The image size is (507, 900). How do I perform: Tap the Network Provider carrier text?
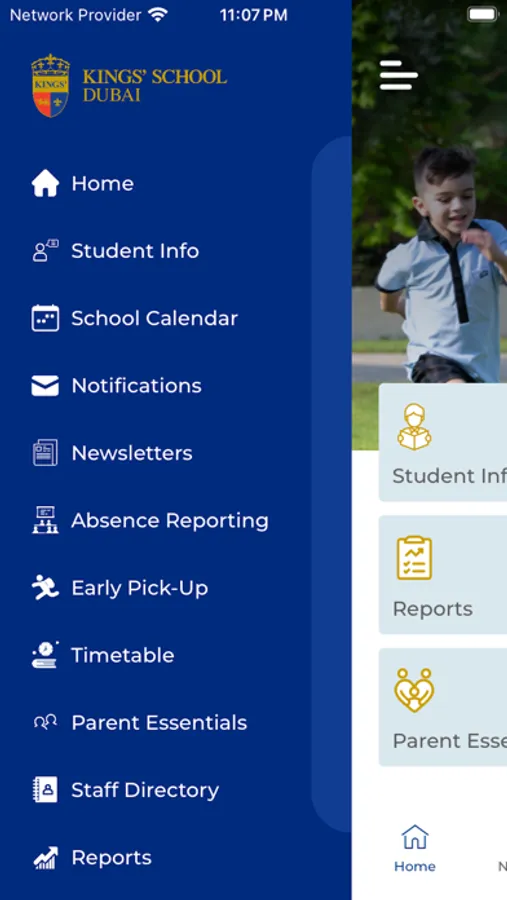coord(75,15)
